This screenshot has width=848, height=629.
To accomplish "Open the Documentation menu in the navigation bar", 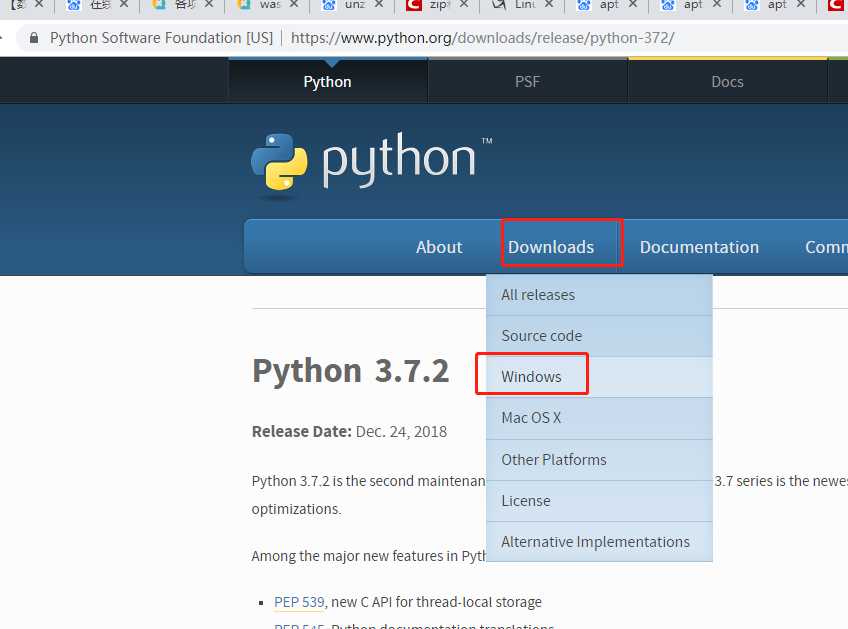I will pyautogui.click(x=699, y=247).
